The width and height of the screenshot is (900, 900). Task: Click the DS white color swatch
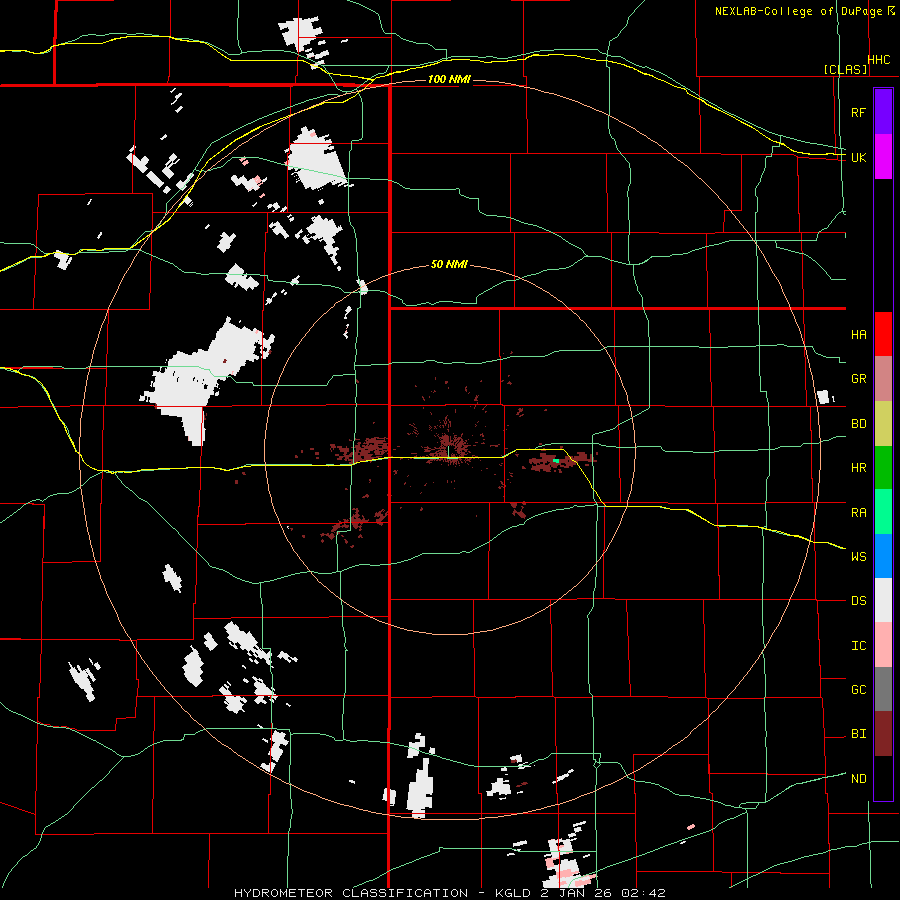click(x=883, y=600)
